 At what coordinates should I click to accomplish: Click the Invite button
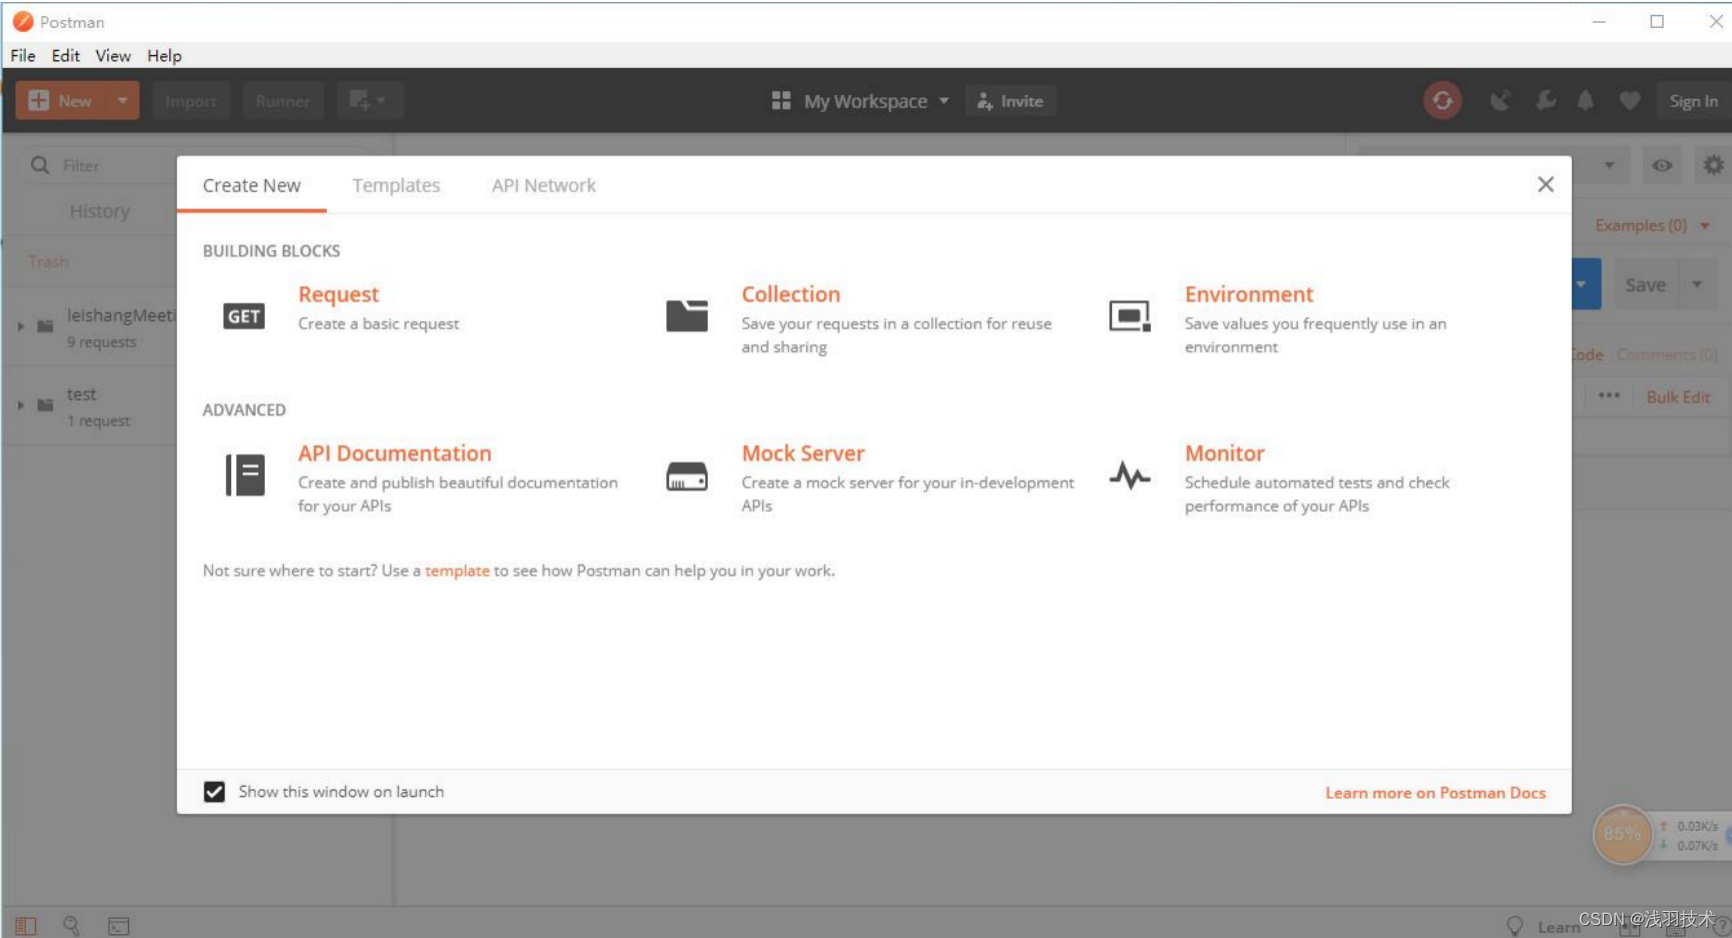[1011, 101]
